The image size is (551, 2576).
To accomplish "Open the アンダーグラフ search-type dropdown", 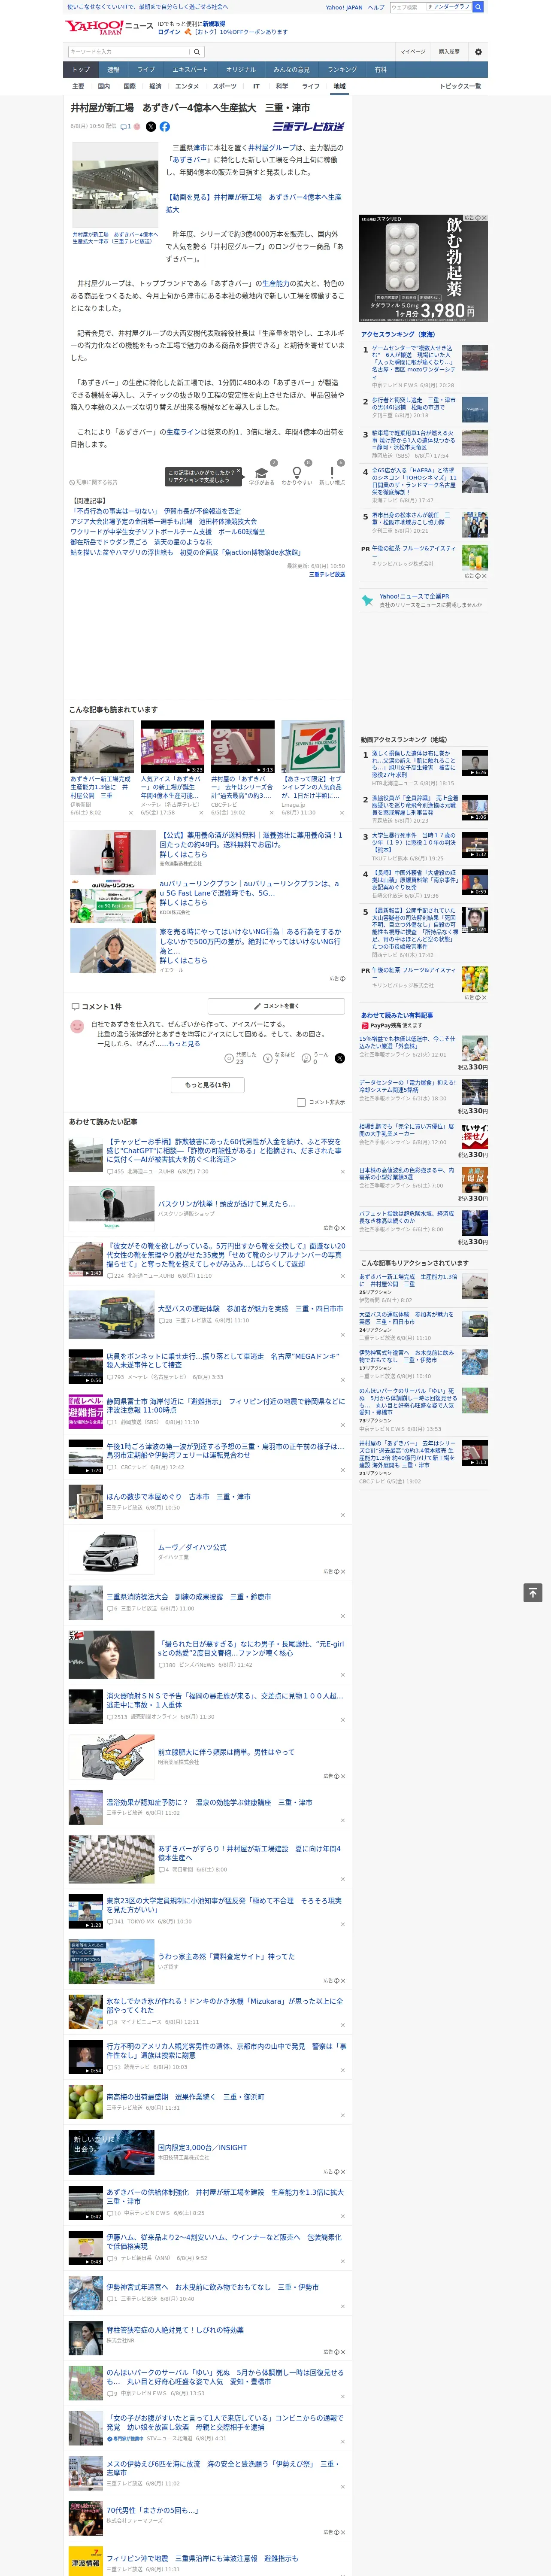I will pos(449,7).
